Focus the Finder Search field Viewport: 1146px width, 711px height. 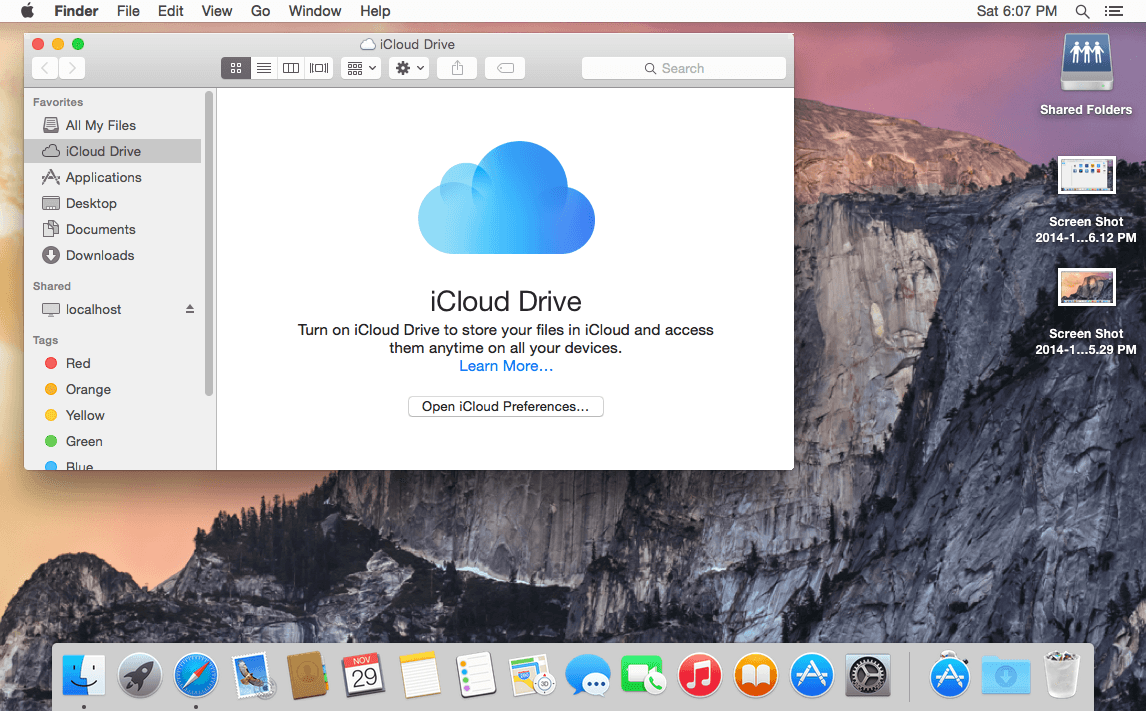(683, 68)
